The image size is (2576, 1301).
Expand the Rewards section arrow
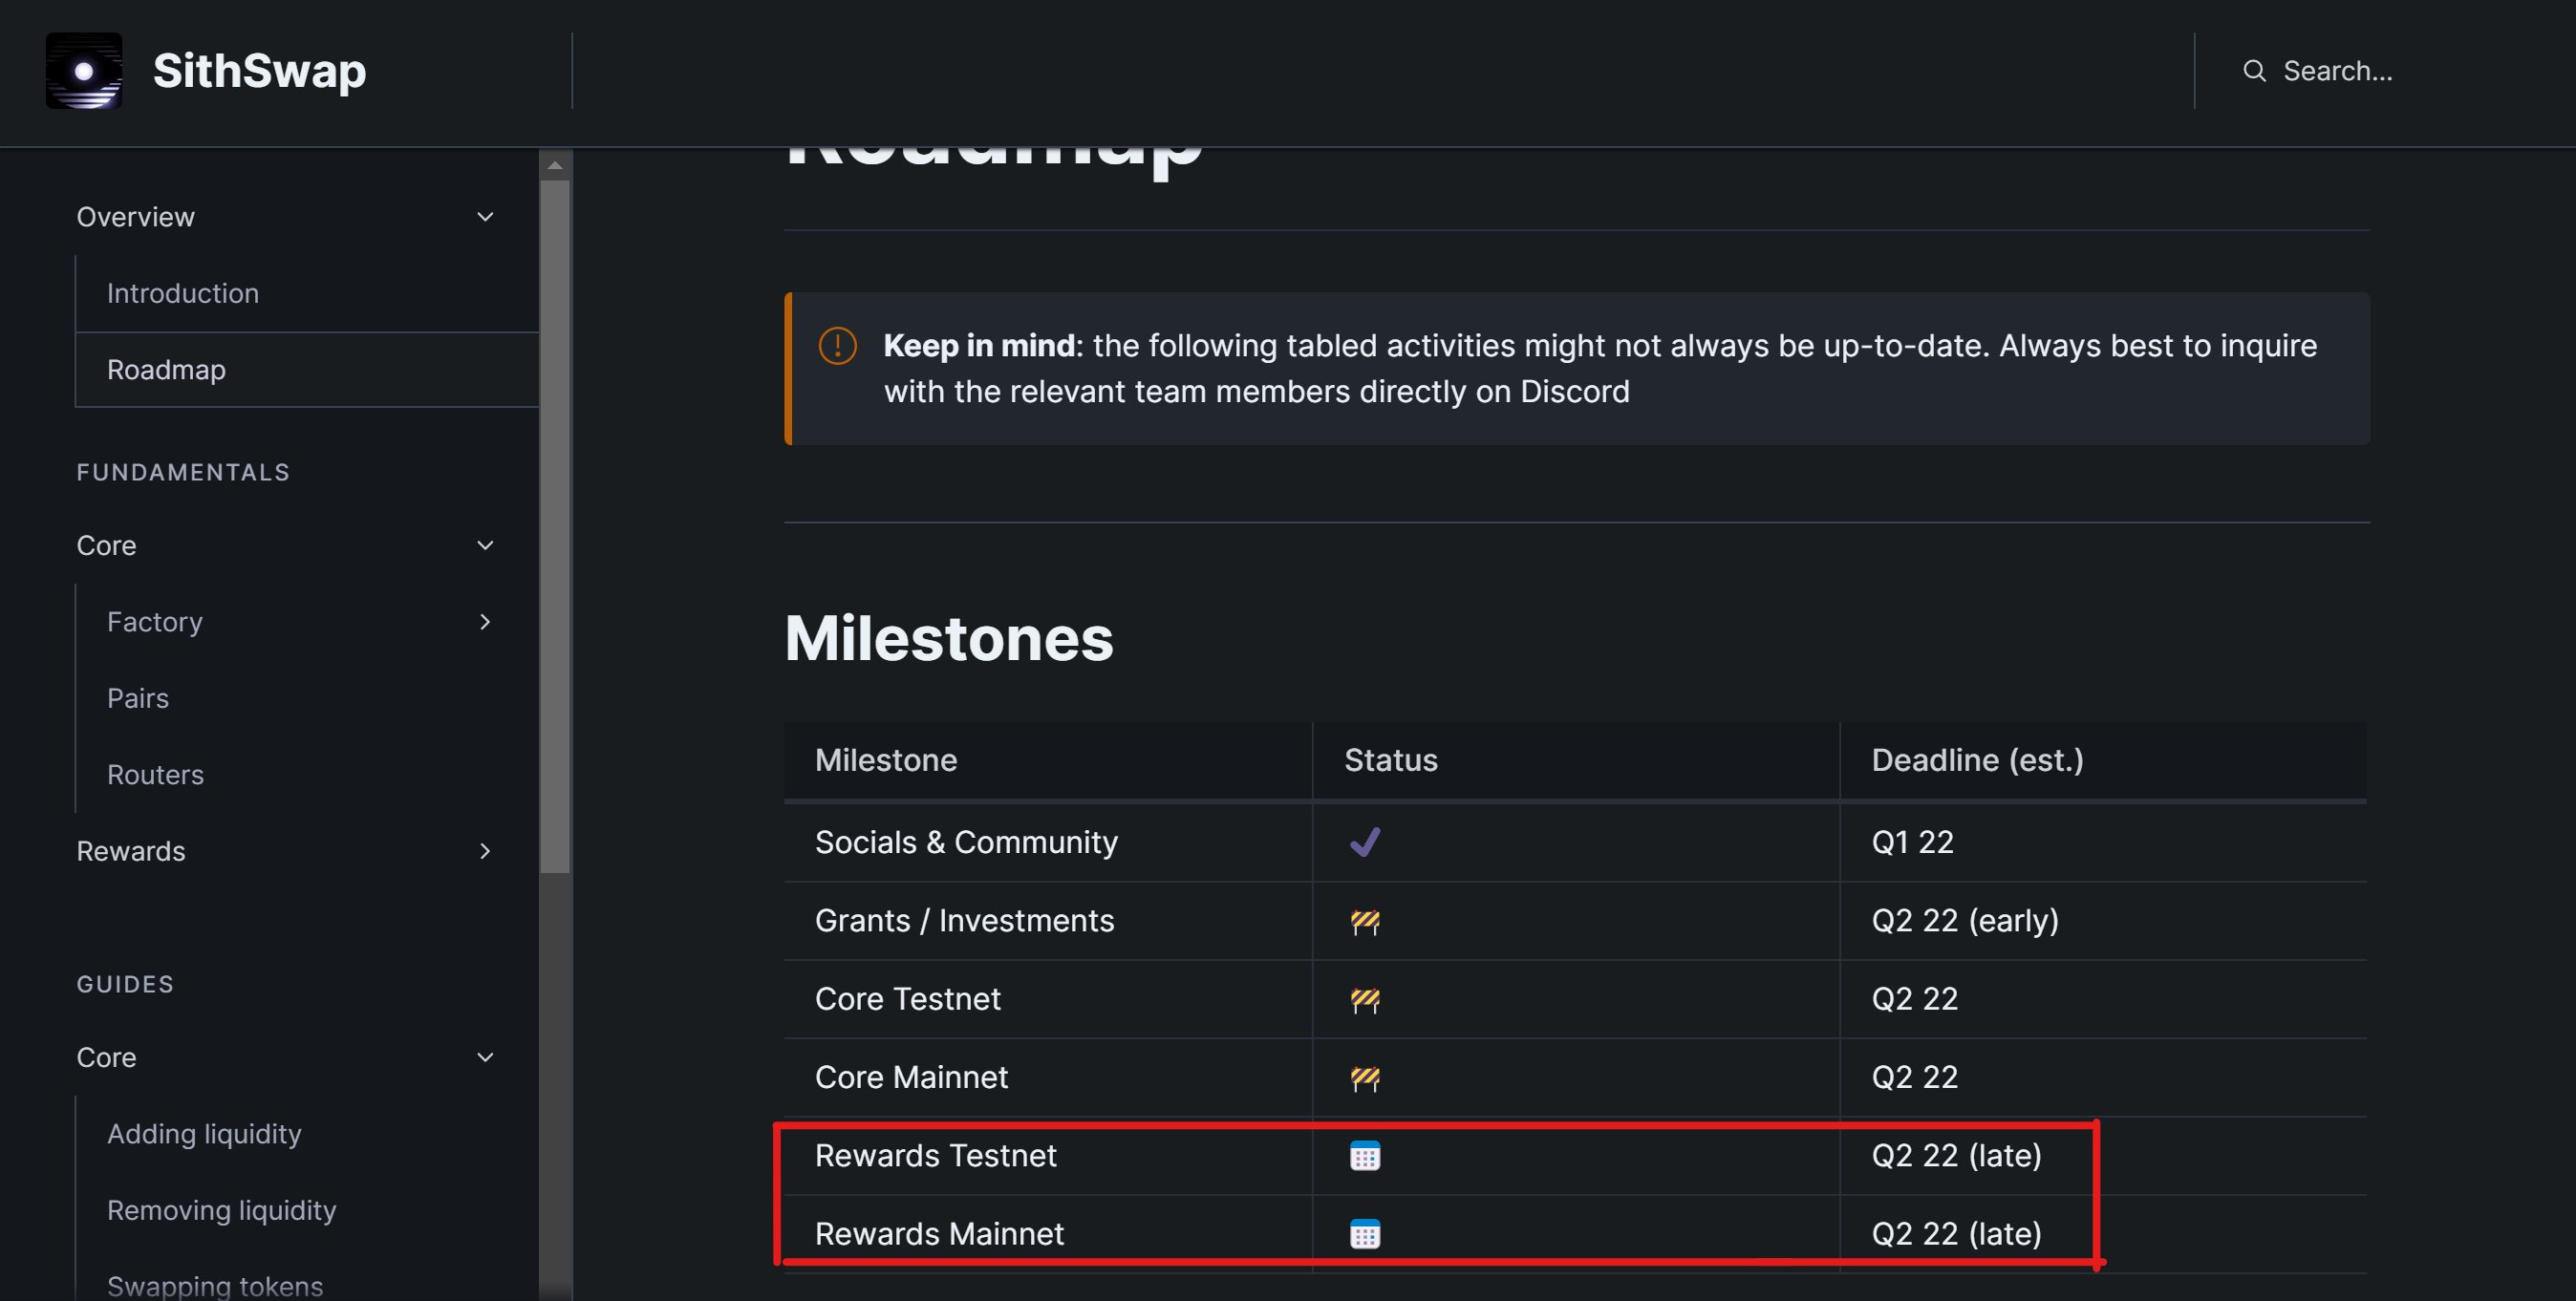485,851
